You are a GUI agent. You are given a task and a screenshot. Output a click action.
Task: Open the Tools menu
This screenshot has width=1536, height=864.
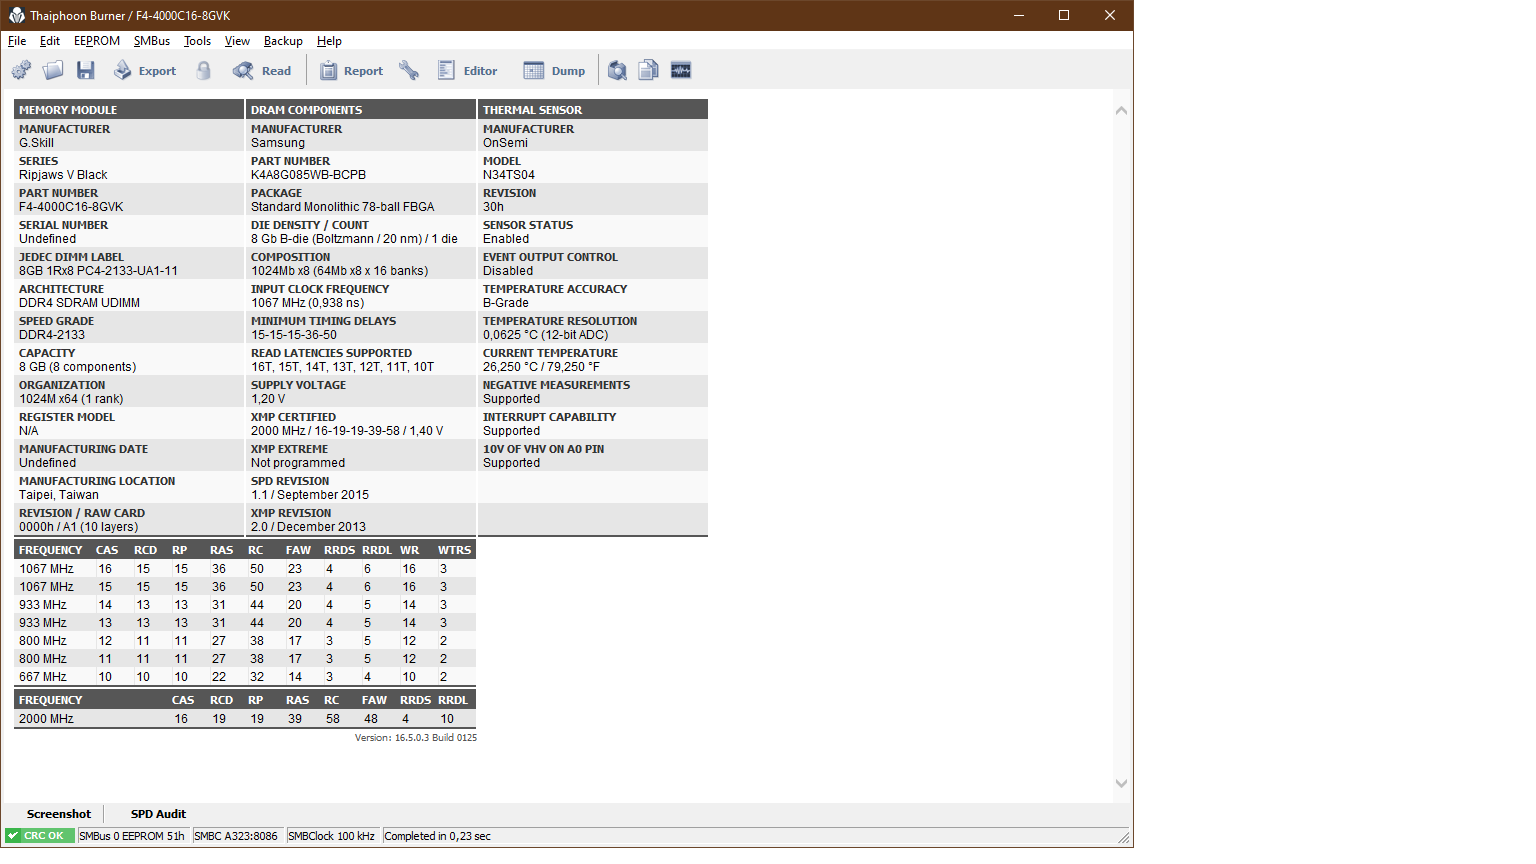(x=197, y=41)
